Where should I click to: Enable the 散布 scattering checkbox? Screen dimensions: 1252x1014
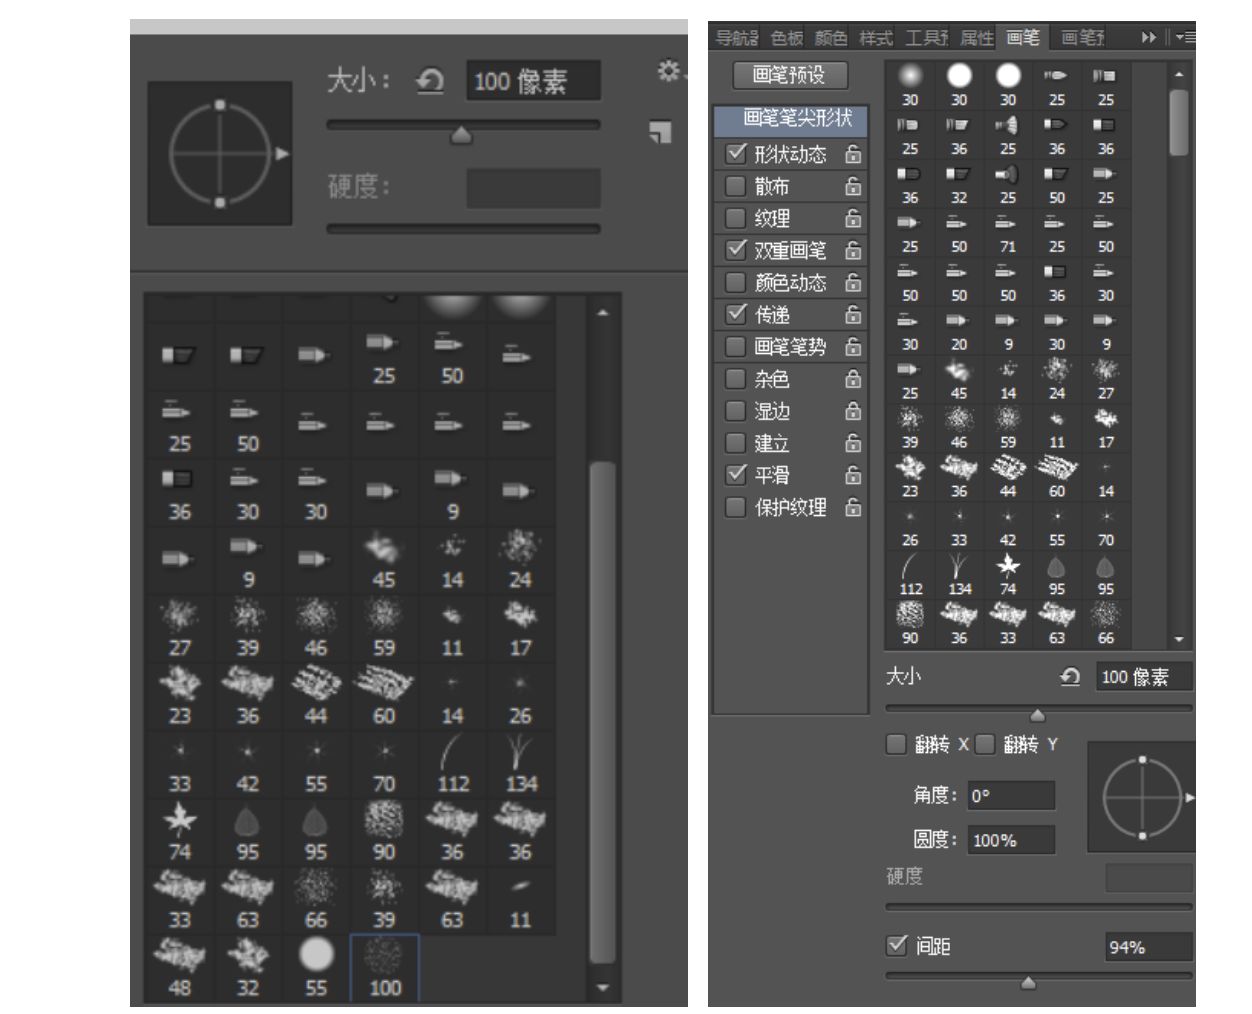pos(737,187)
